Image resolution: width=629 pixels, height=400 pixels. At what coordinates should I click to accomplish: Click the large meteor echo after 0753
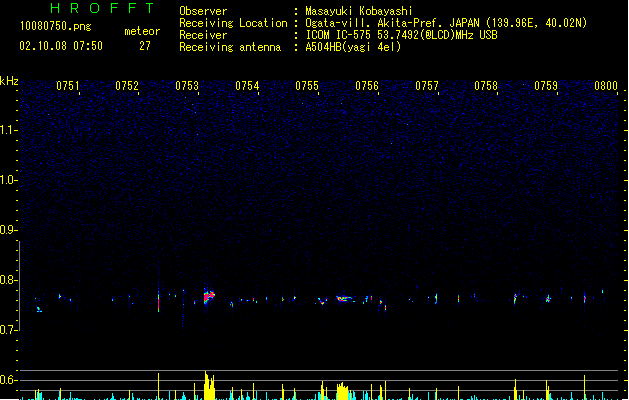click(x=209, y=296)
